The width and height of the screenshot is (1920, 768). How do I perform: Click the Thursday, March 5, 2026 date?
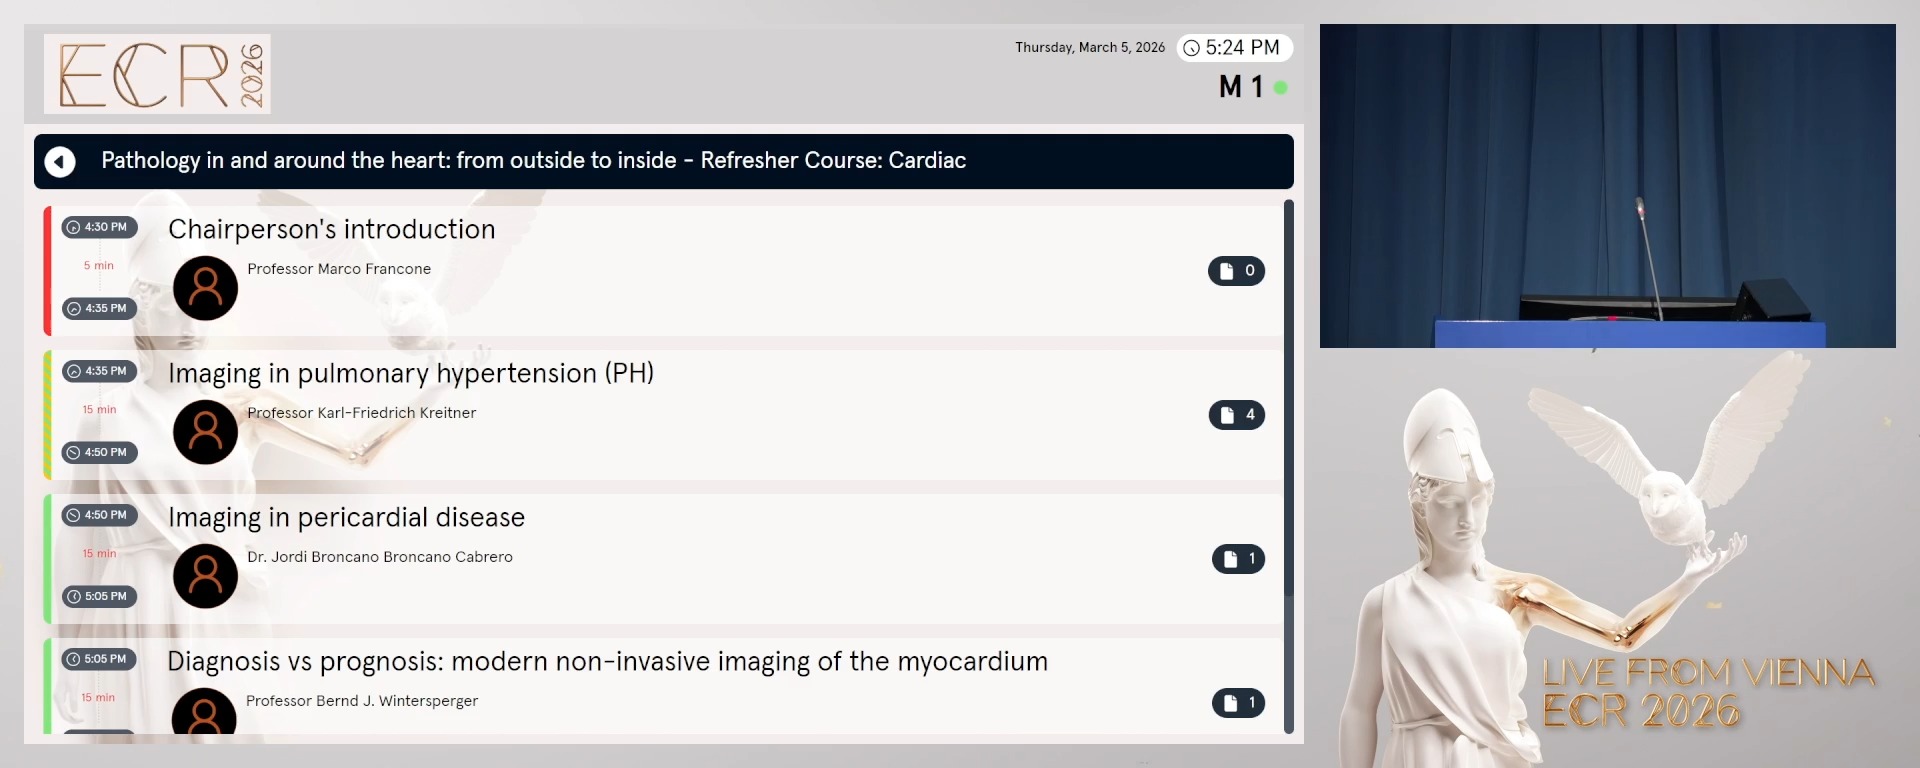pyautogui.click(x=1090, y=47)
